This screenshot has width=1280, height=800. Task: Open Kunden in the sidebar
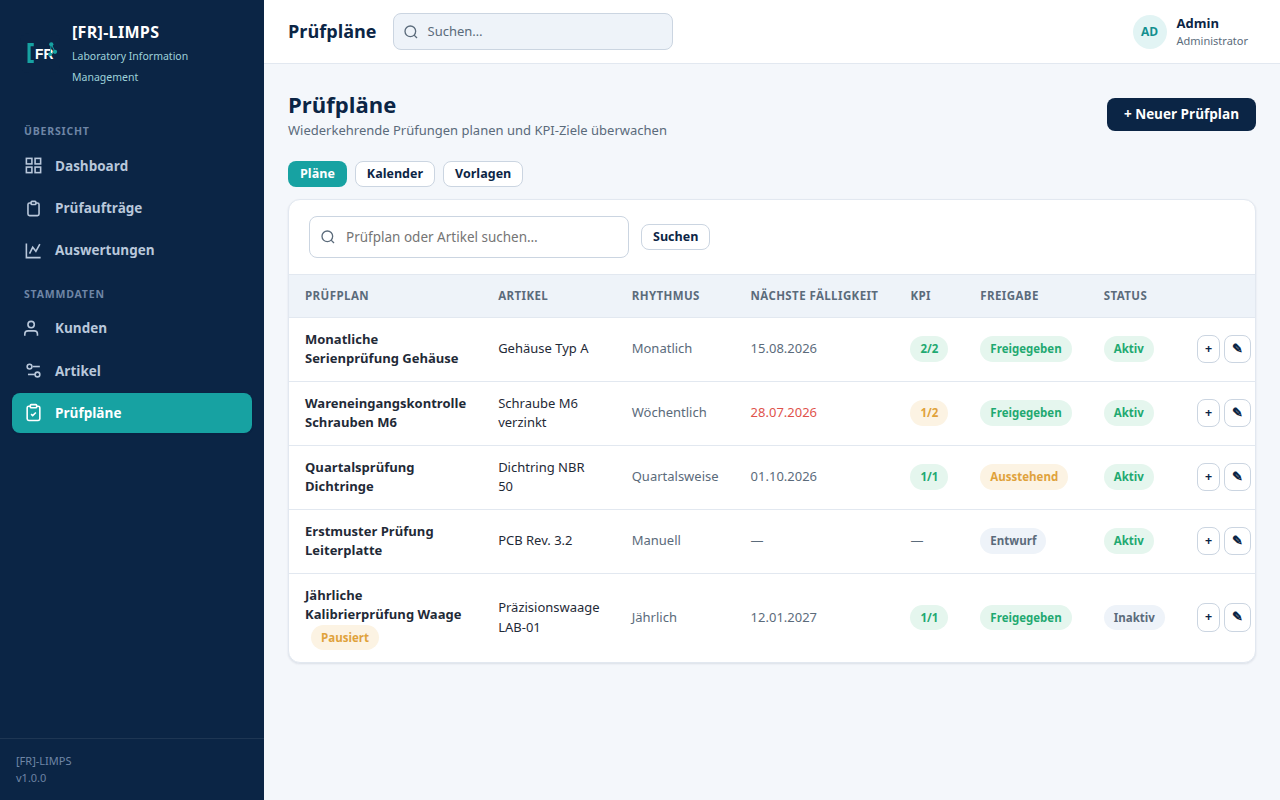[x=132, y=328]
